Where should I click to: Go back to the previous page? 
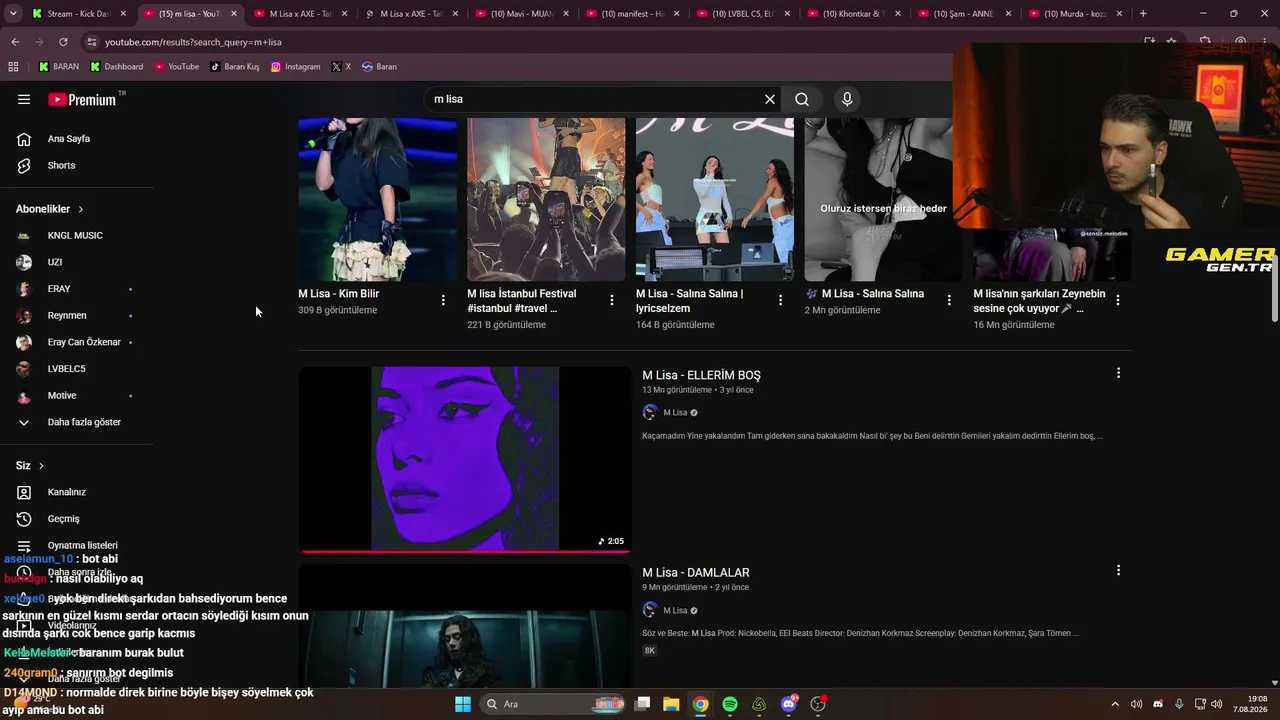[15, 42]
